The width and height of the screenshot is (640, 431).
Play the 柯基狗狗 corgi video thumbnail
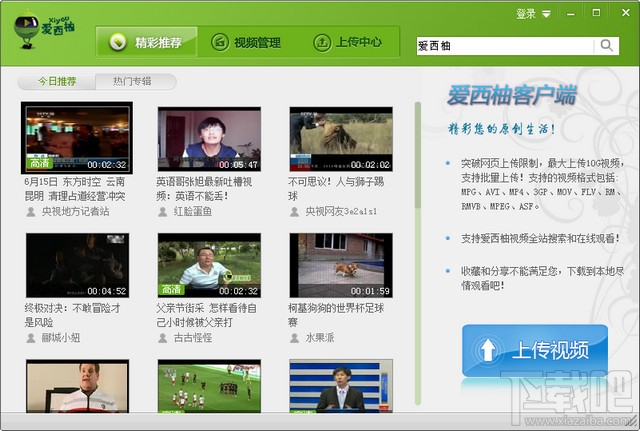(341, 265)
